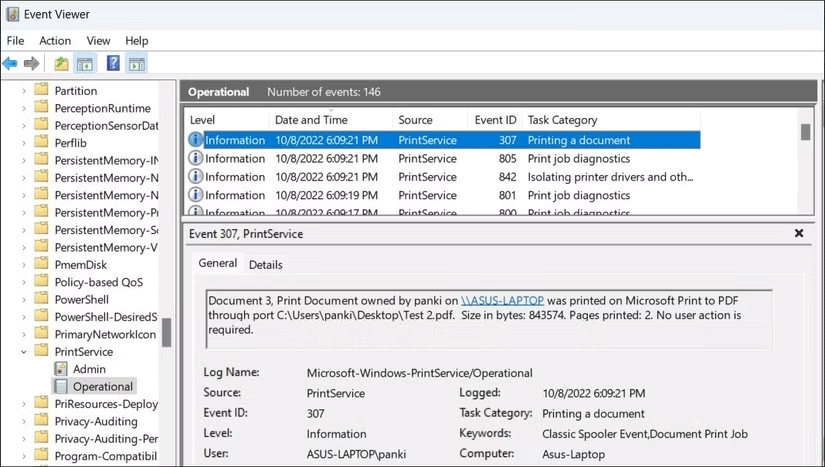Click the Forward arrow toolbar icon
The width and height of the screenshot is (825, 467).
click(31, 64)
